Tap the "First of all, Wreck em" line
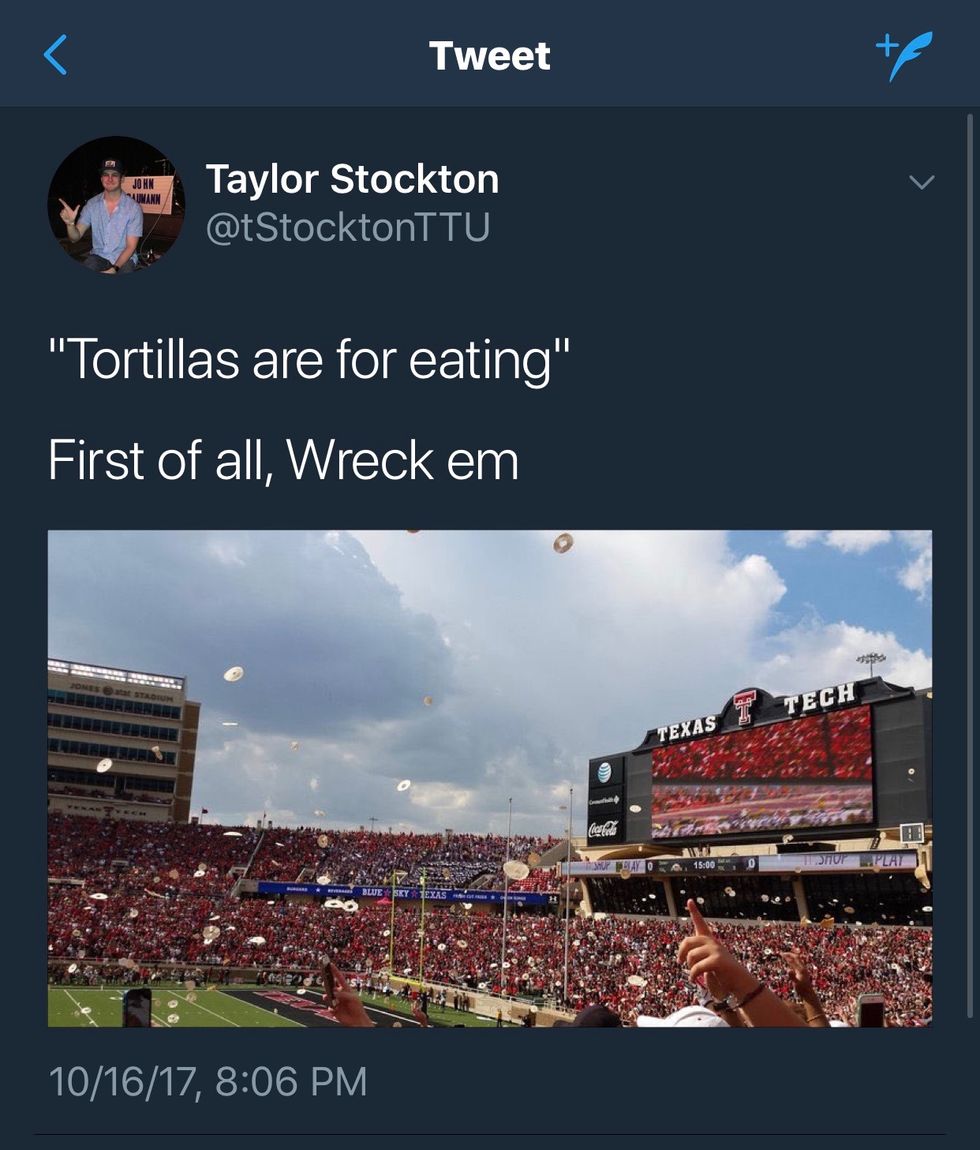 pyautogui.click(x=283, y=460)
